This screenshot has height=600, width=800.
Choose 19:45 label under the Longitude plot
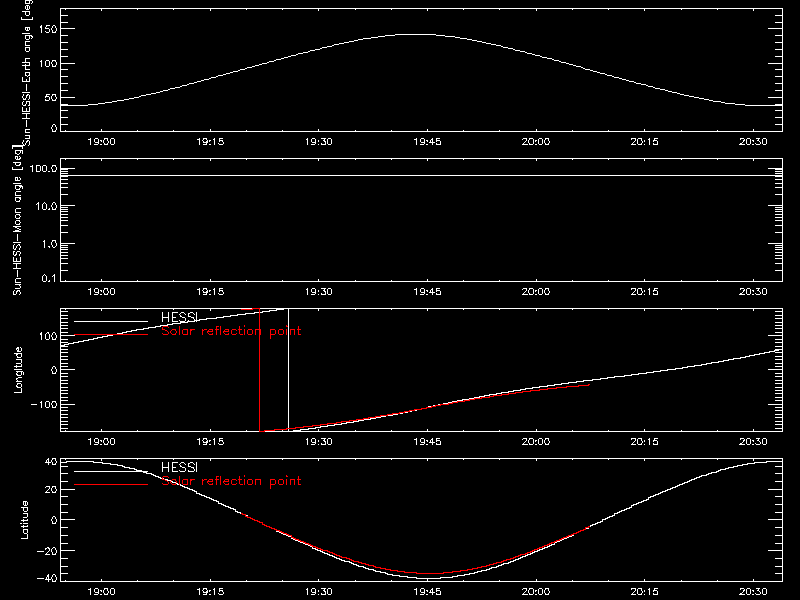coord(427,442)
